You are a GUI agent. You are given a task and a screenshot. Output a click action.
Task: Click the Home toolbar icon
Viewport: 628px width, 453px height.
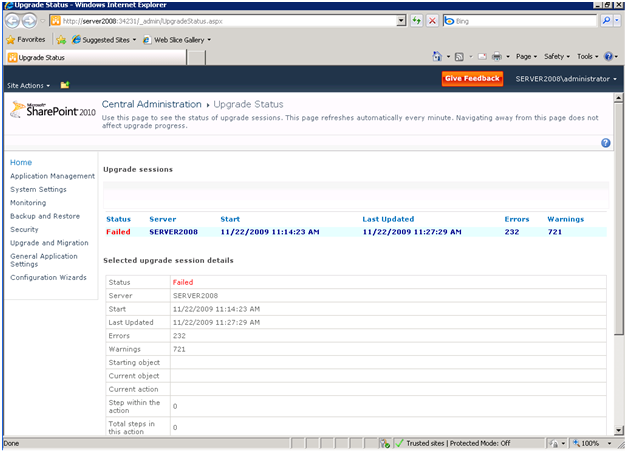pos(437,56)
